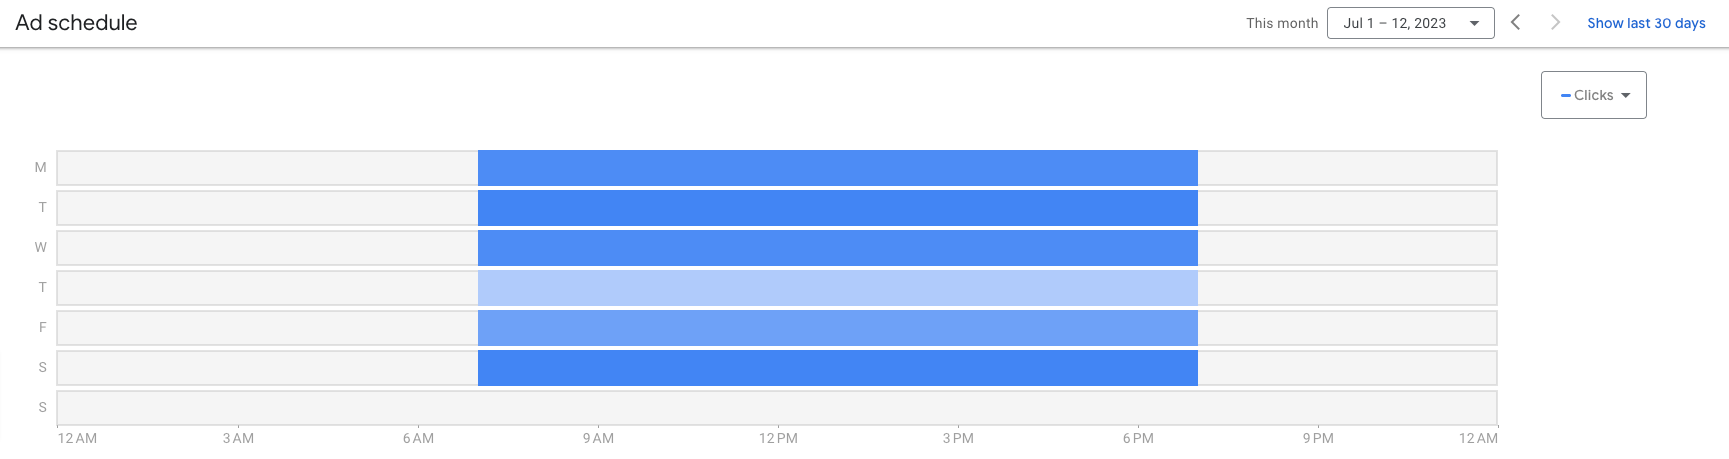Open the Clicks metric dropdown
Image resolution: width=1729 pixels, height=459 pixels.
point(1593,95)
